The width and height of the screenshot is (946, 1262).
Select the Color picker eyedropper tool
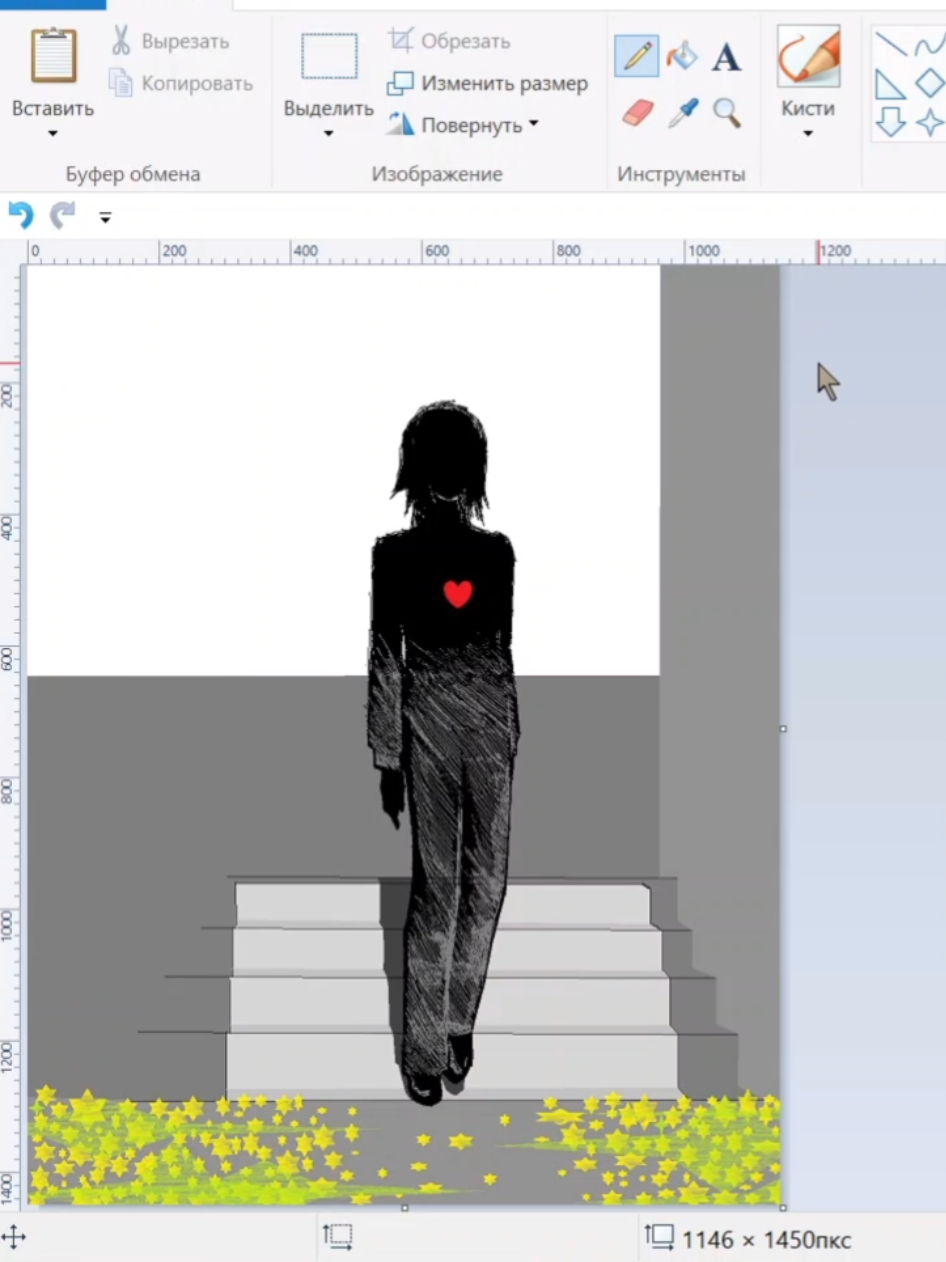coord(682,112)
